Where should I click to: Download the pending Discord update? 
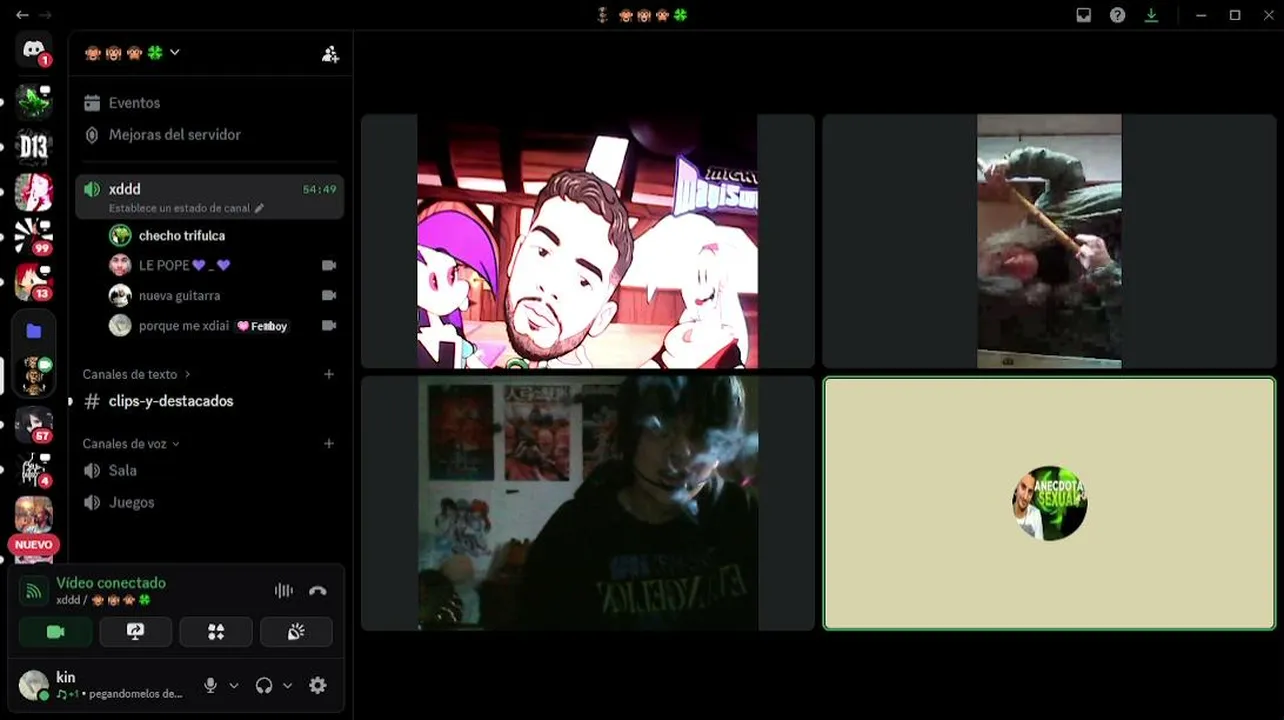[x=1152, y=15]
